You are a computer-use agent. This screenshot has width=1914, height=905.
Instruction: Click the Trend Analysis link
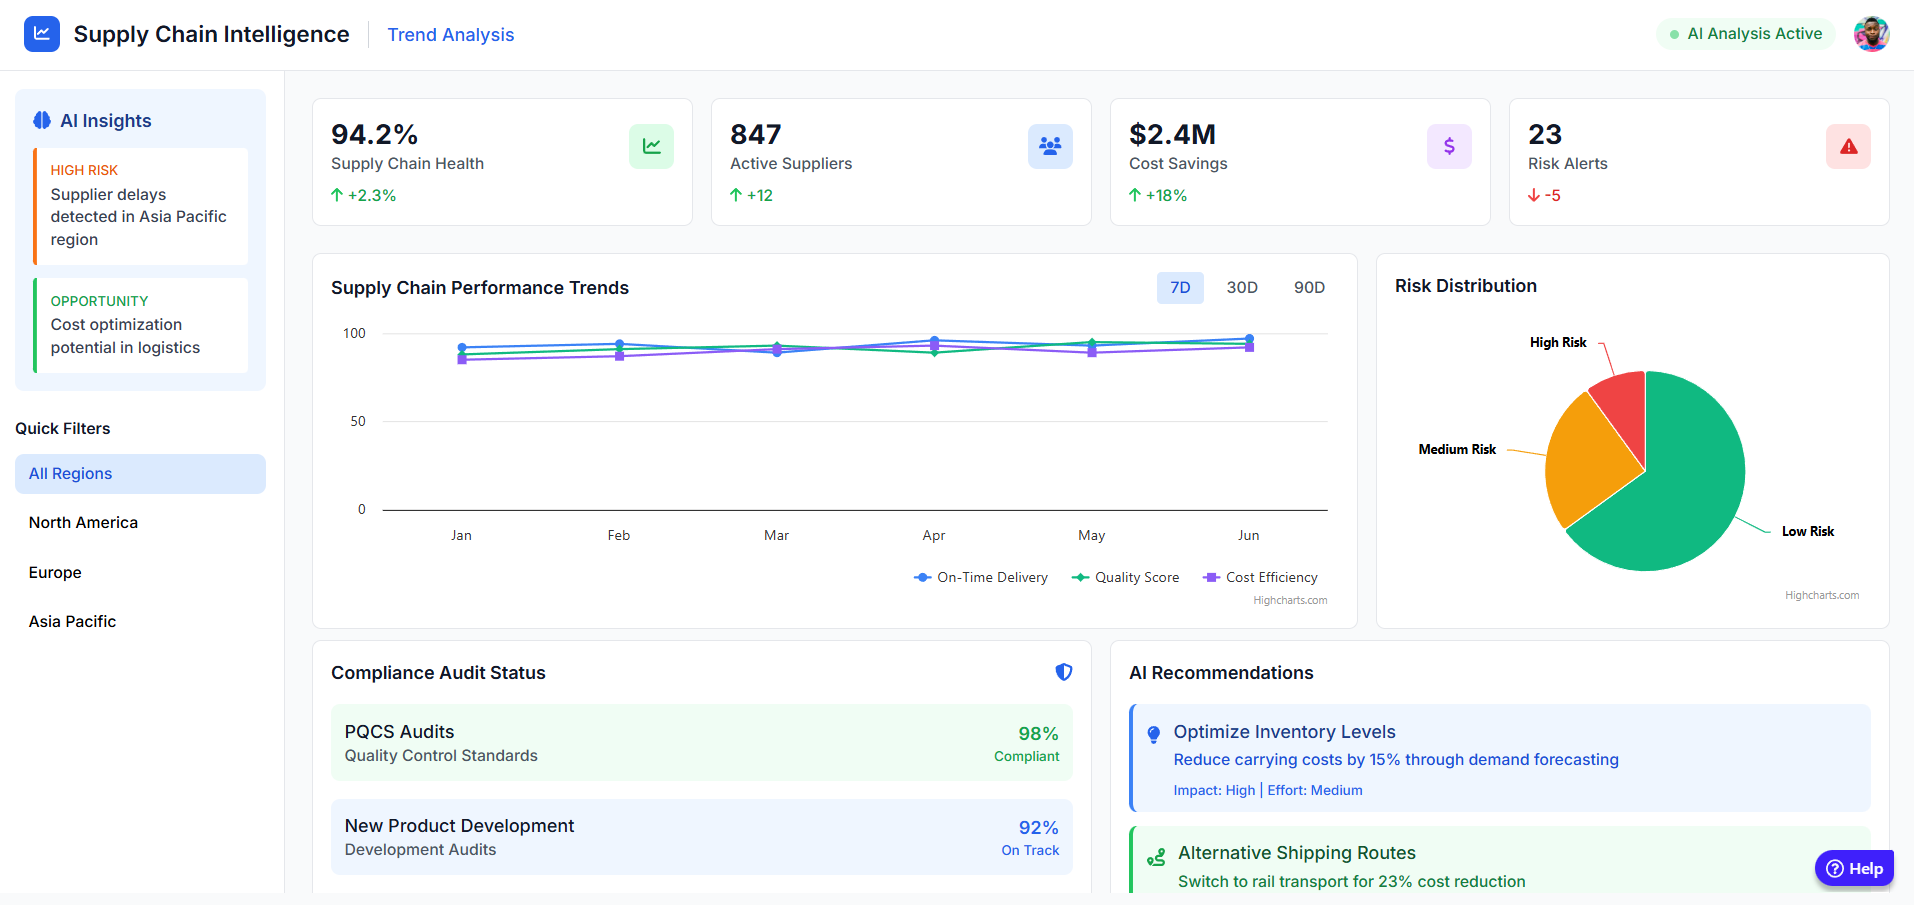(x=450, y=35)
